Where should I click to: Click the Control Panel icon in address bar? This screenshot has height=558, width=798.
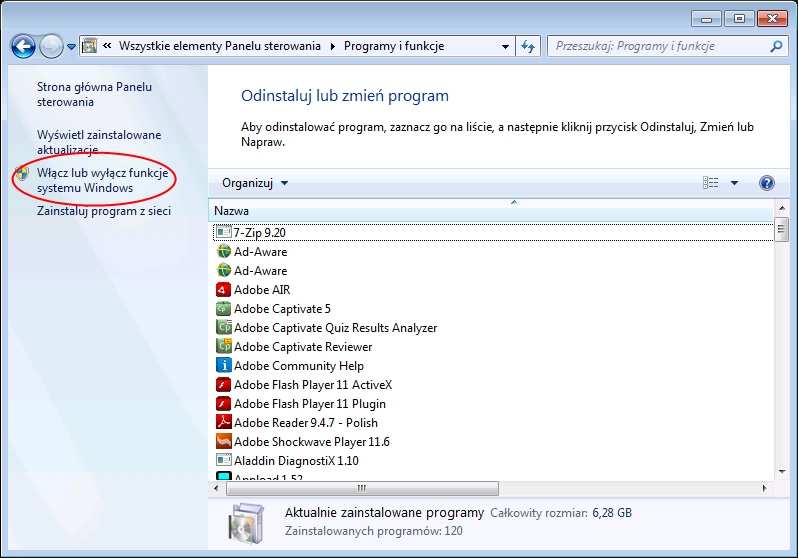coord(90,46)
